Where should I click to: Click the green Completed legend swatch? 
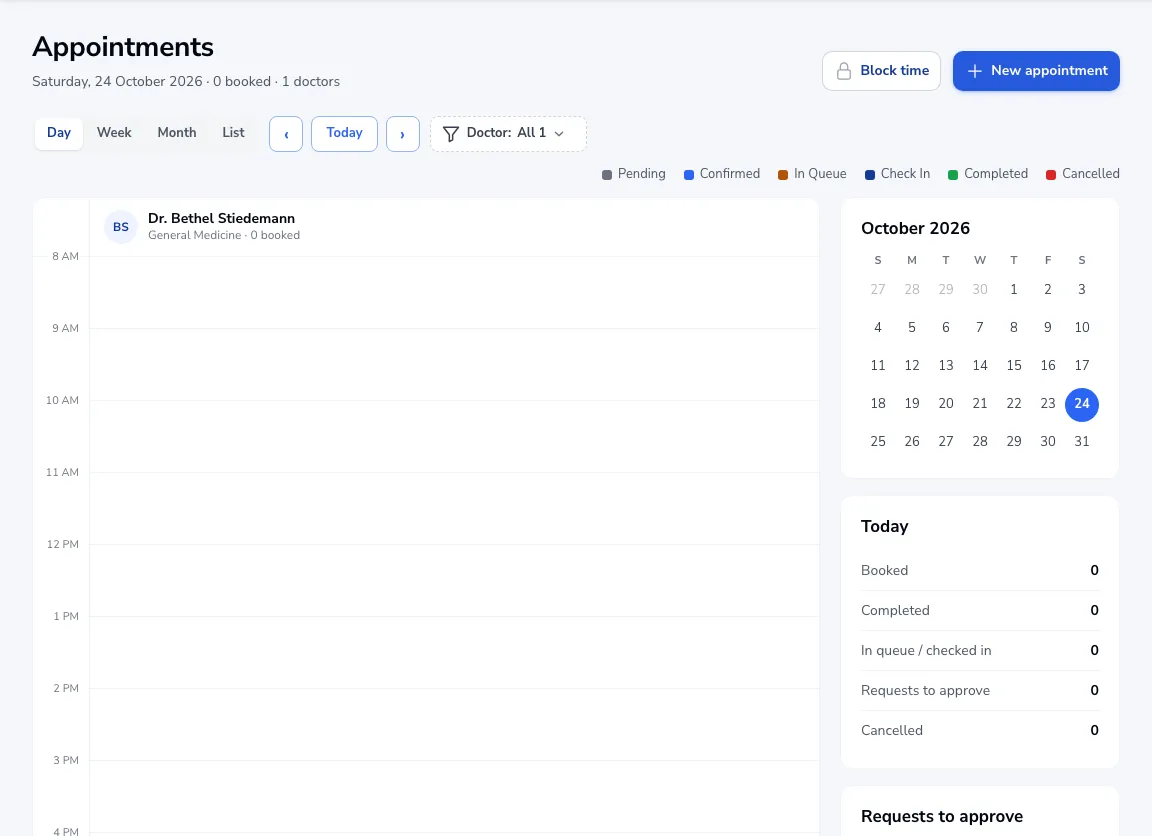[953, 175]
